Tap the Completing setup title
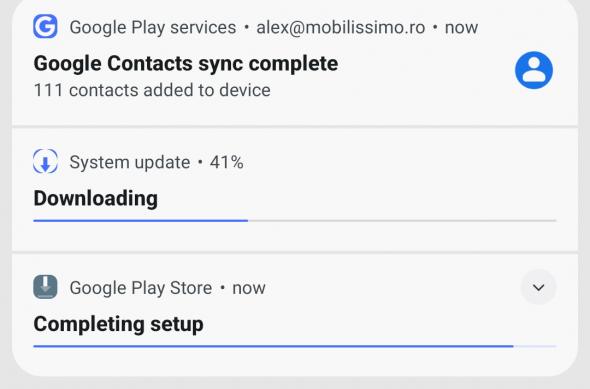Image resolution: width=590 pixels, height=389 pixels. coord(118,324)
